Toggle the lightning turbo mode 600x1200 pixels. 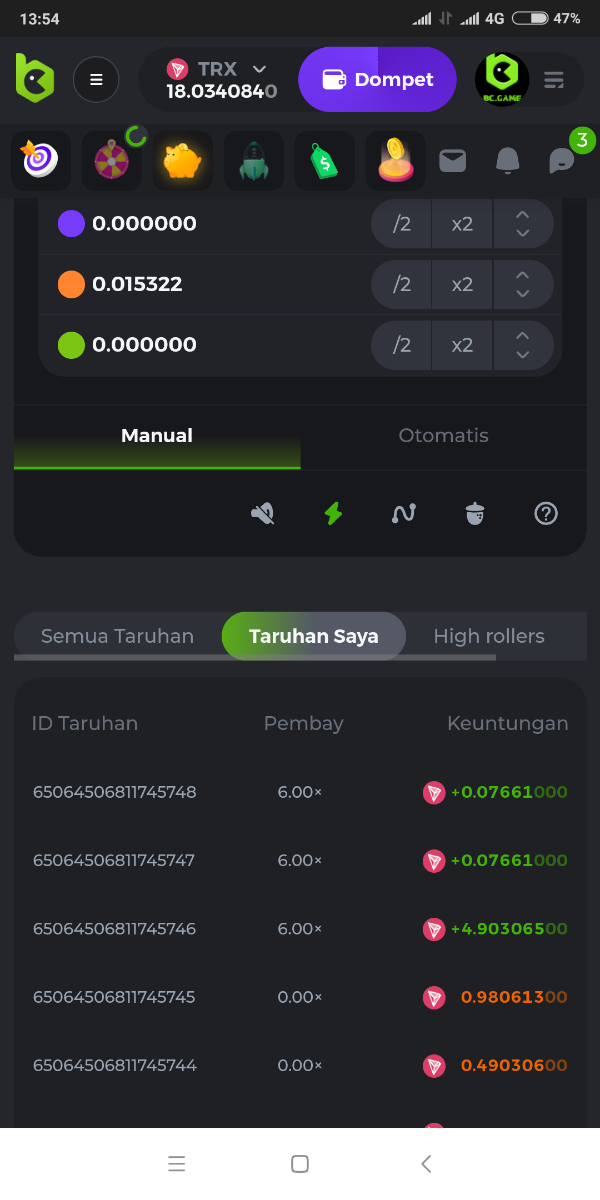tap(333, 514)
